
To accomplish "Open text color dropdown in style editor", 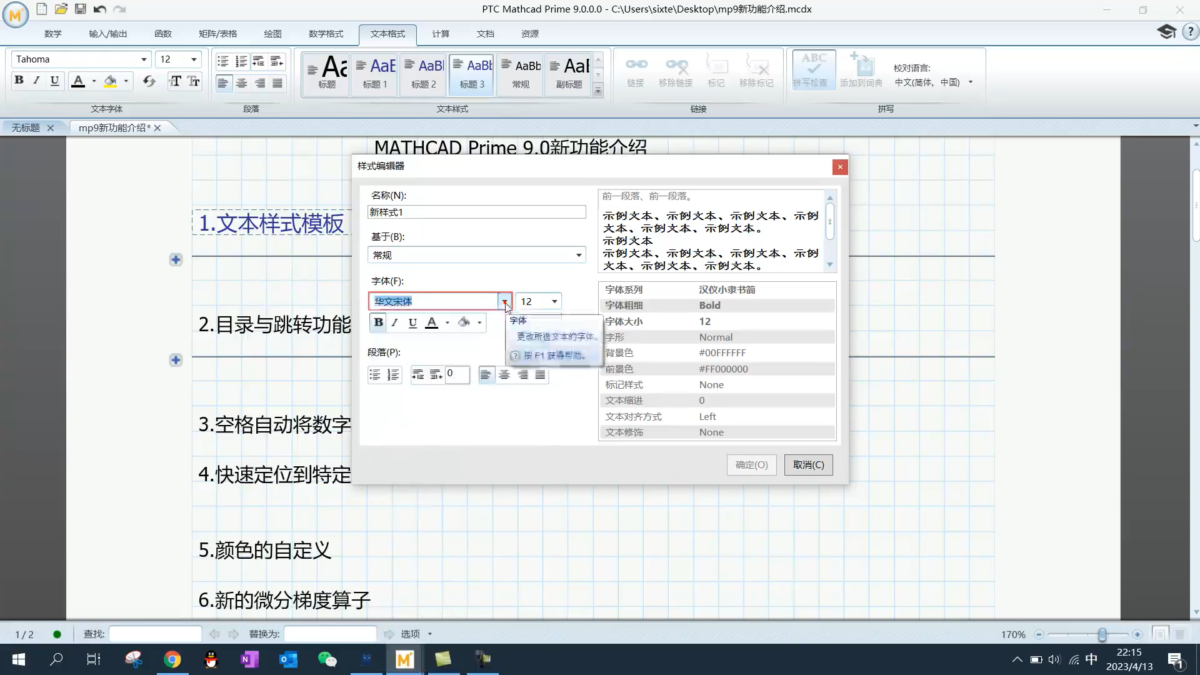I will (447, 323).
